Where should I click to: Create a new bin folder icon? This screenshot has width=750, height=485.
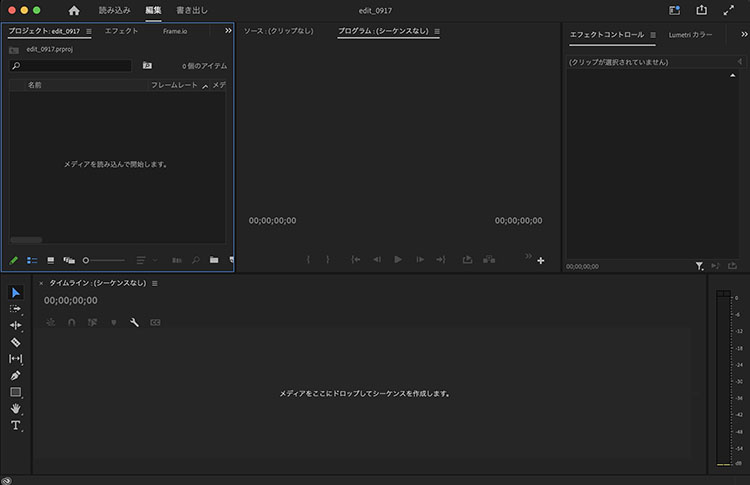[214, 260]
